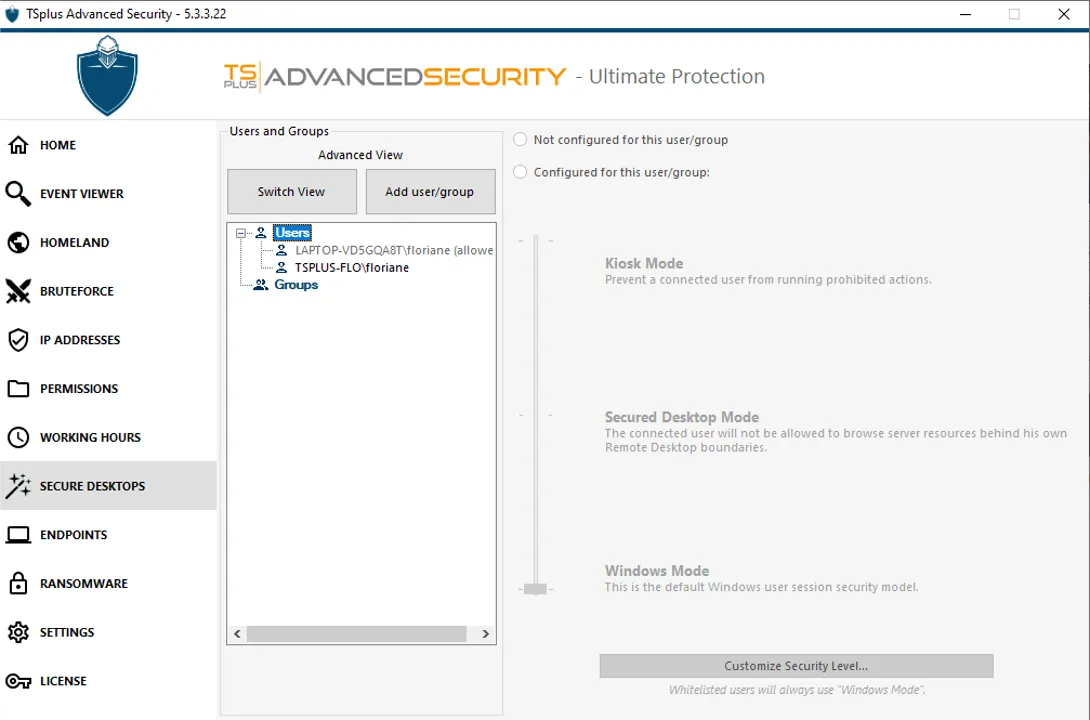The width and height of the screenshot is (1090, 720).
Task: Click the Customize Security Level button
Action: point(796,666)
